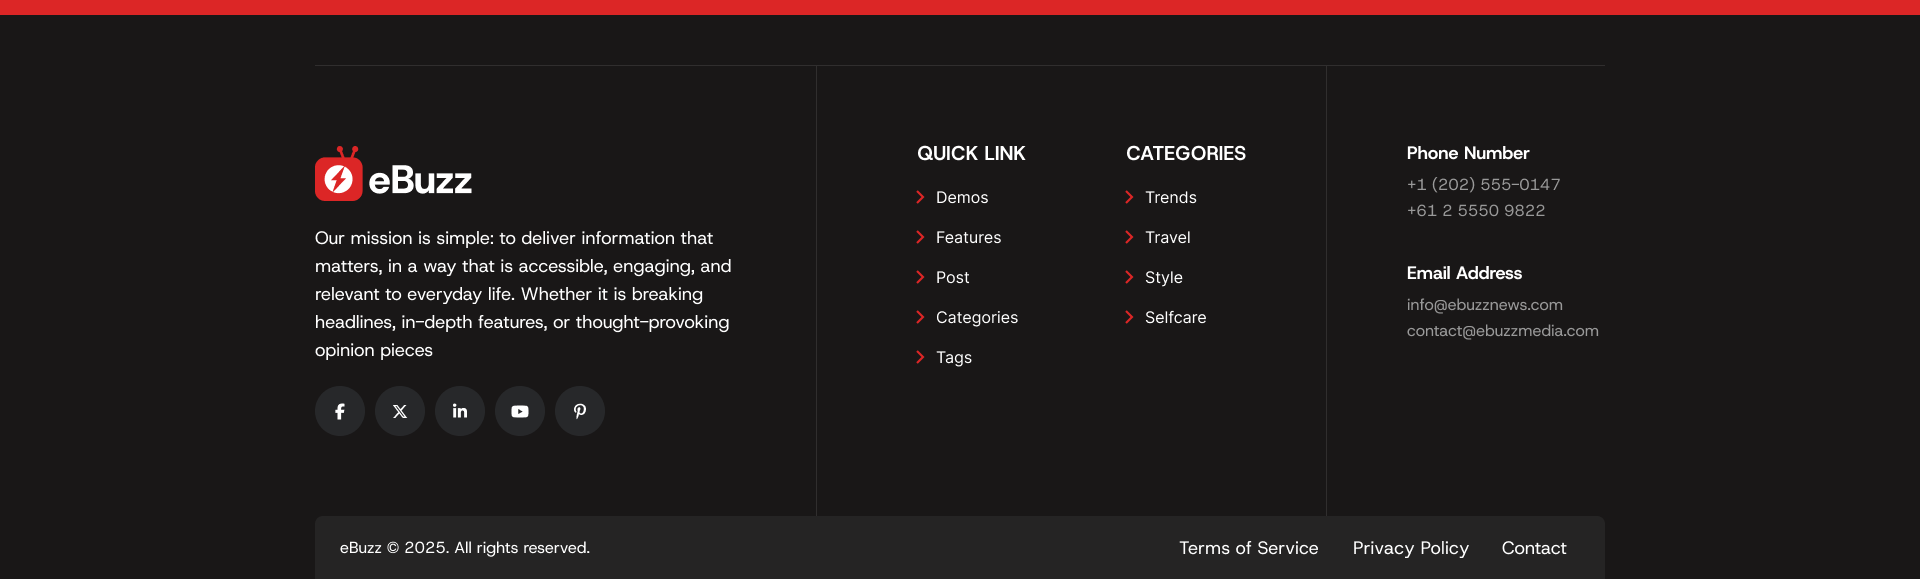Viewport: 1920px width, 579px height.
Task: Open the Facebook social icon
Action: [x=340, y=411]
